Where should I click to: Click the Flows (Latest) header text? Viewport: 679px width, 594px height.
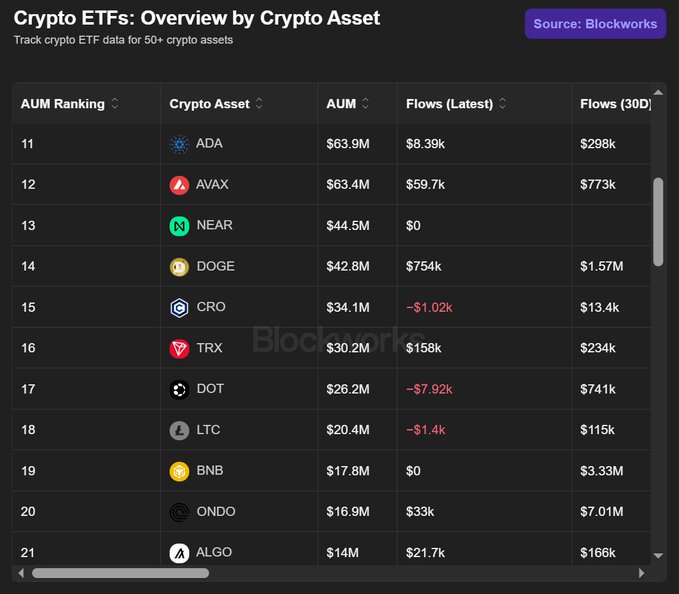(449, 104)
